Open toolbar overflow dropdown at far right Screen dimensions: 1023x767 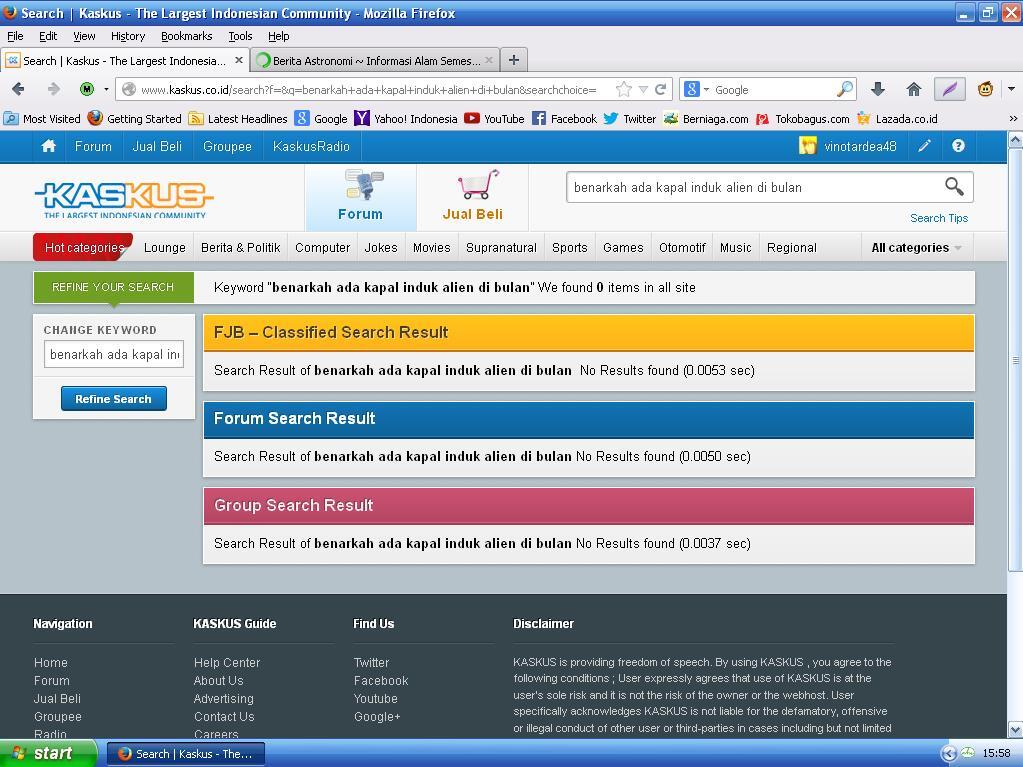click(1011, 89)
